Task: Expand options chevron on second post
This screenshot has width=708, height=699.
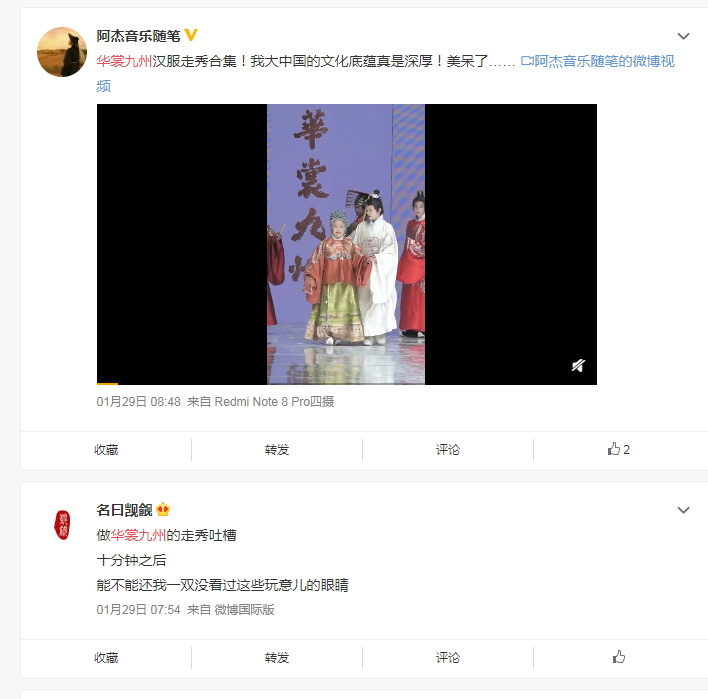Action: coord(683,510)
